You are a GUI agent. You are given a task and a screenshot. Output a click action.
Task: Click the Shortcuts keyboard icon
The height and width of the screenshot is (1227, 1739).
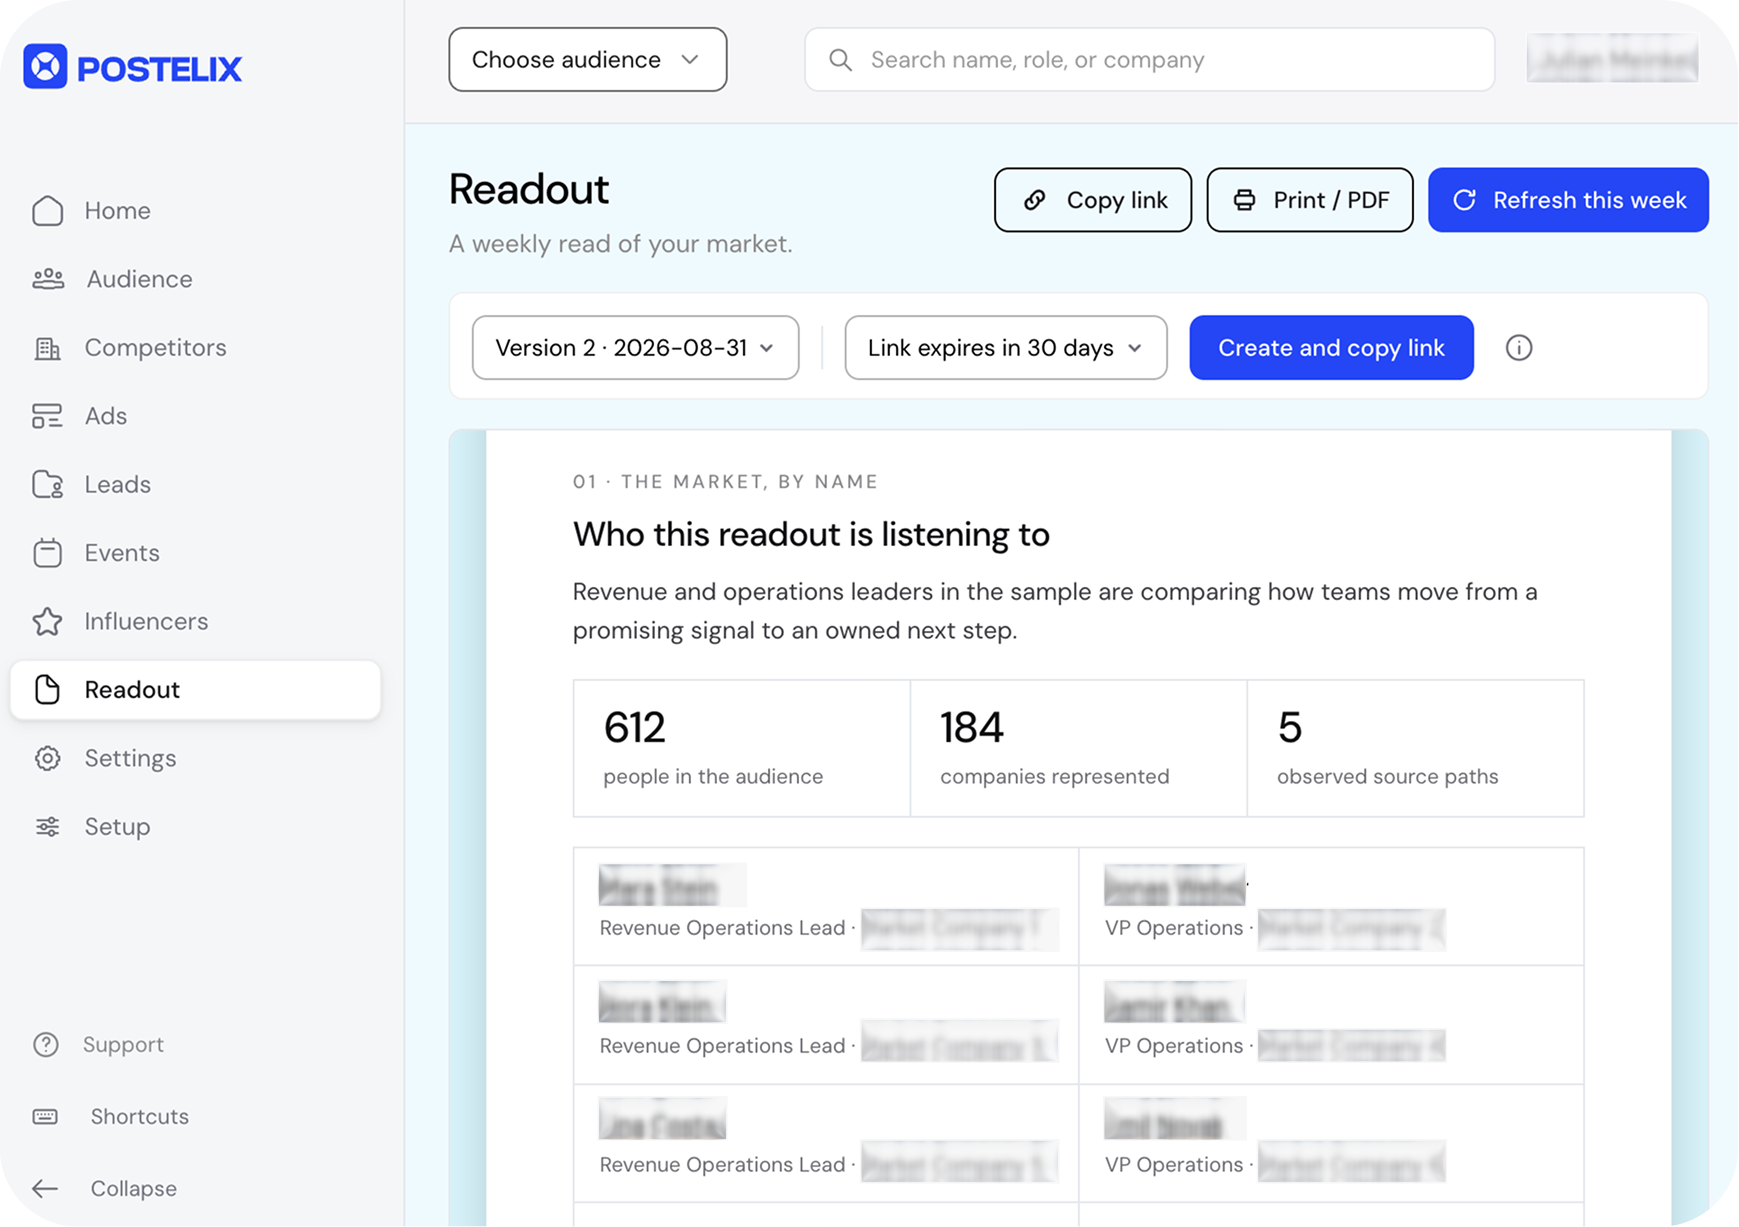pos(46,1117)
